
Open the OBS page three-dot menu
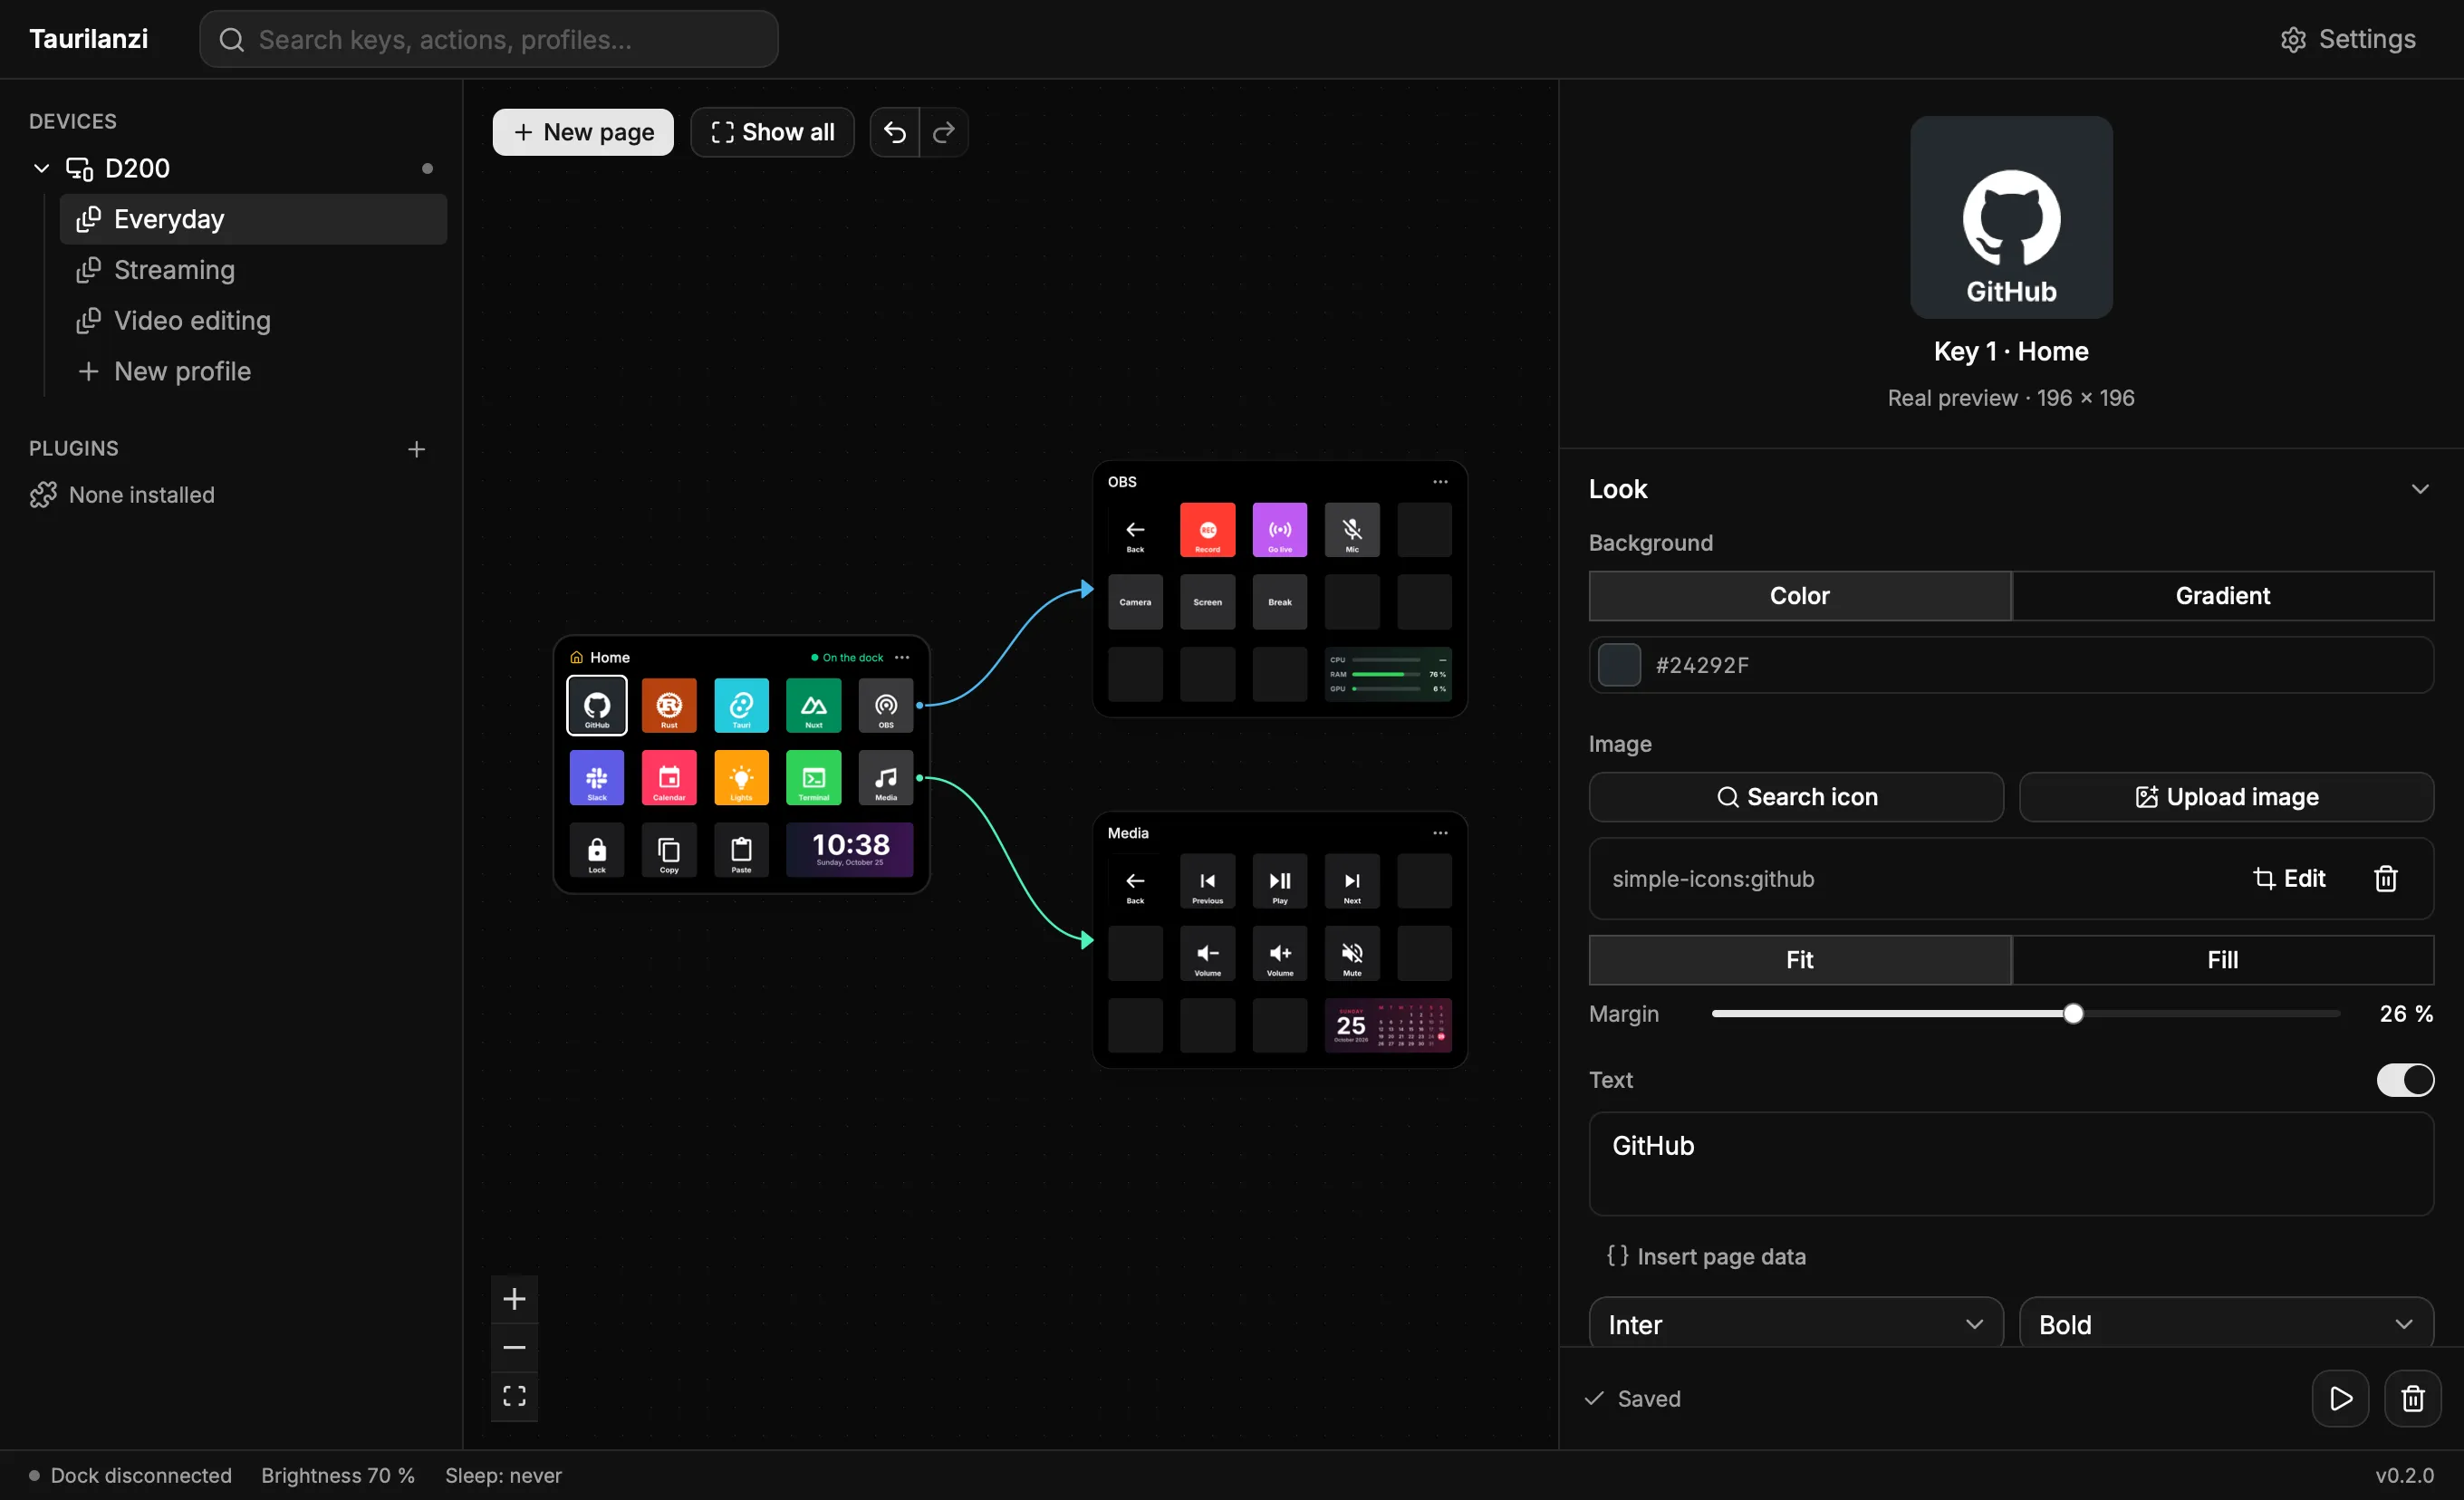tap(1440, 482)
